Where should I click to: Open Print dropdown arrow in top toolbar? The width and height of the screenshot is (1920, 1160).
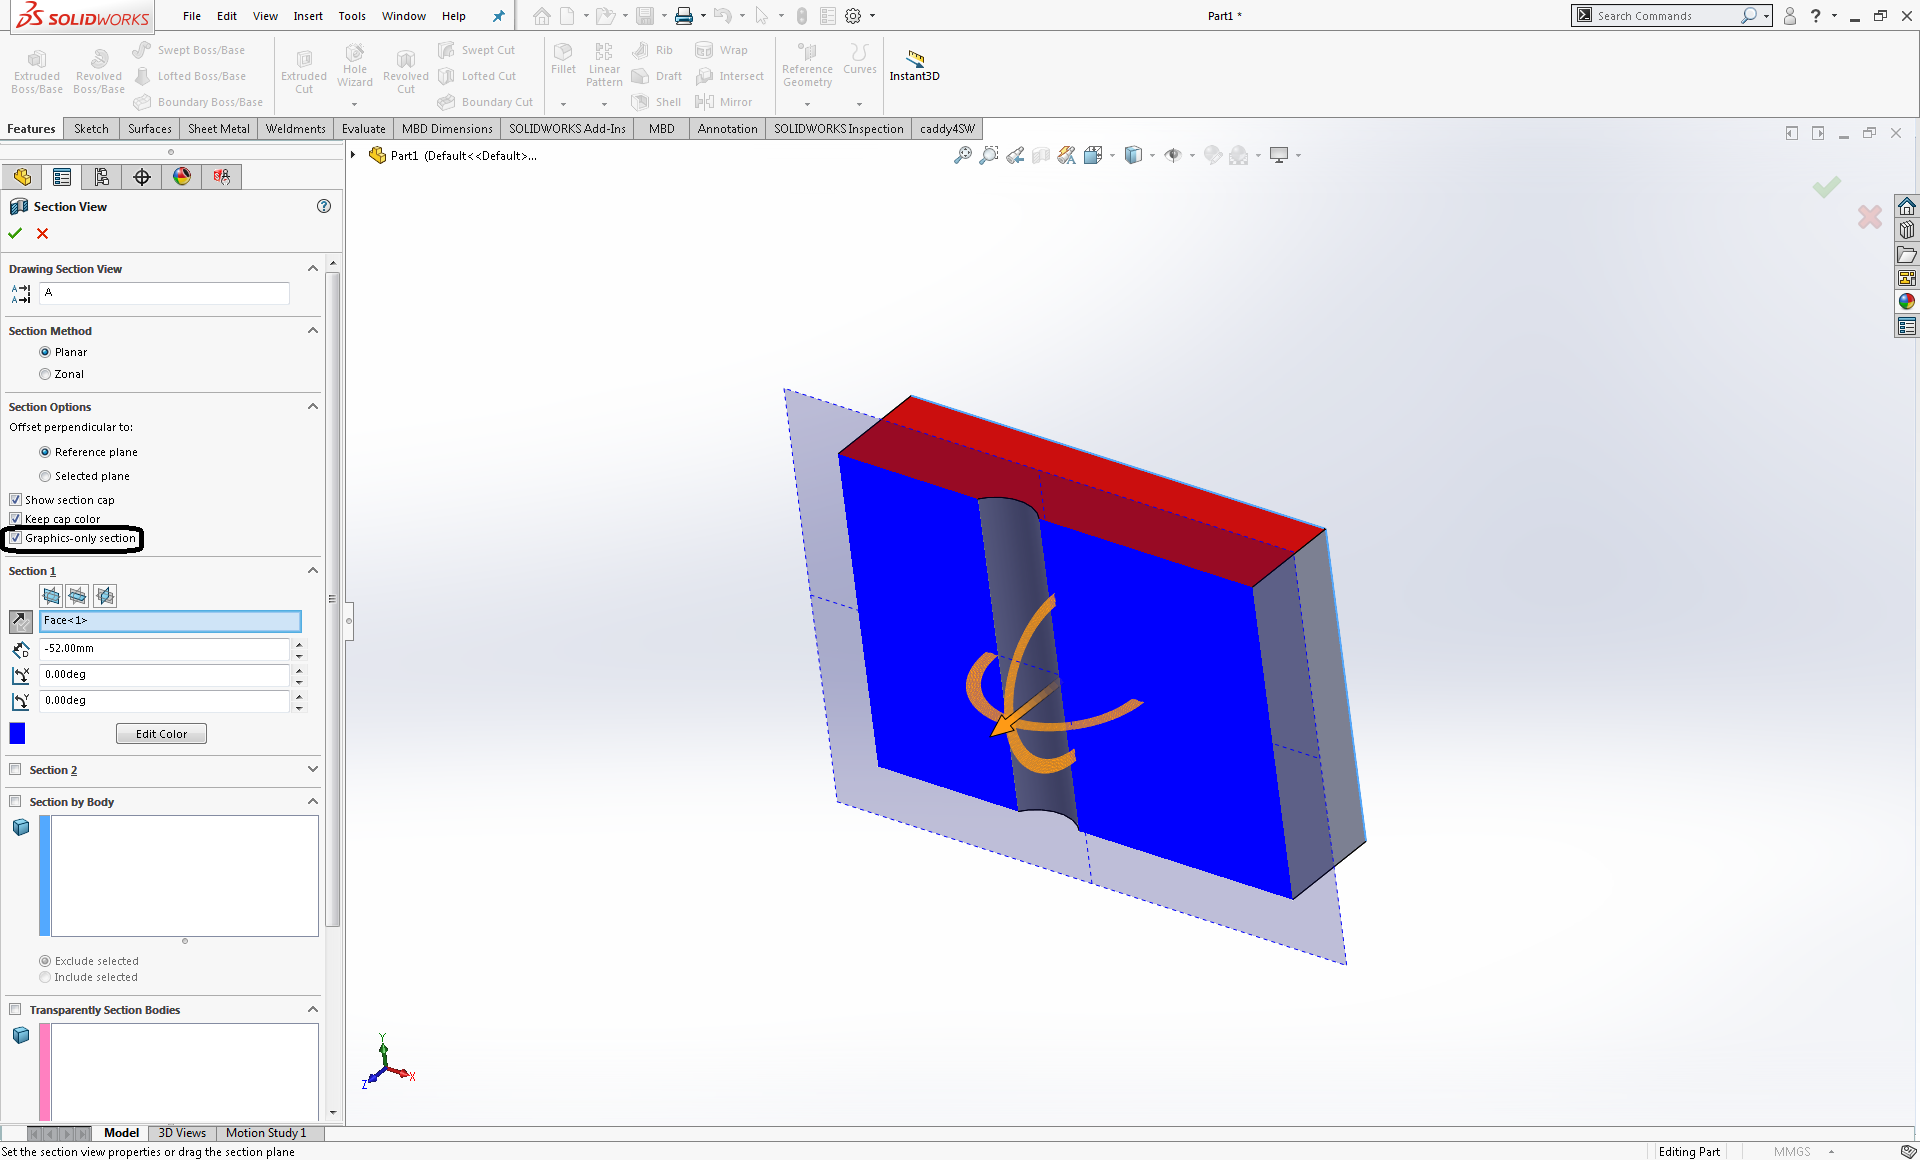pos(703,16)
